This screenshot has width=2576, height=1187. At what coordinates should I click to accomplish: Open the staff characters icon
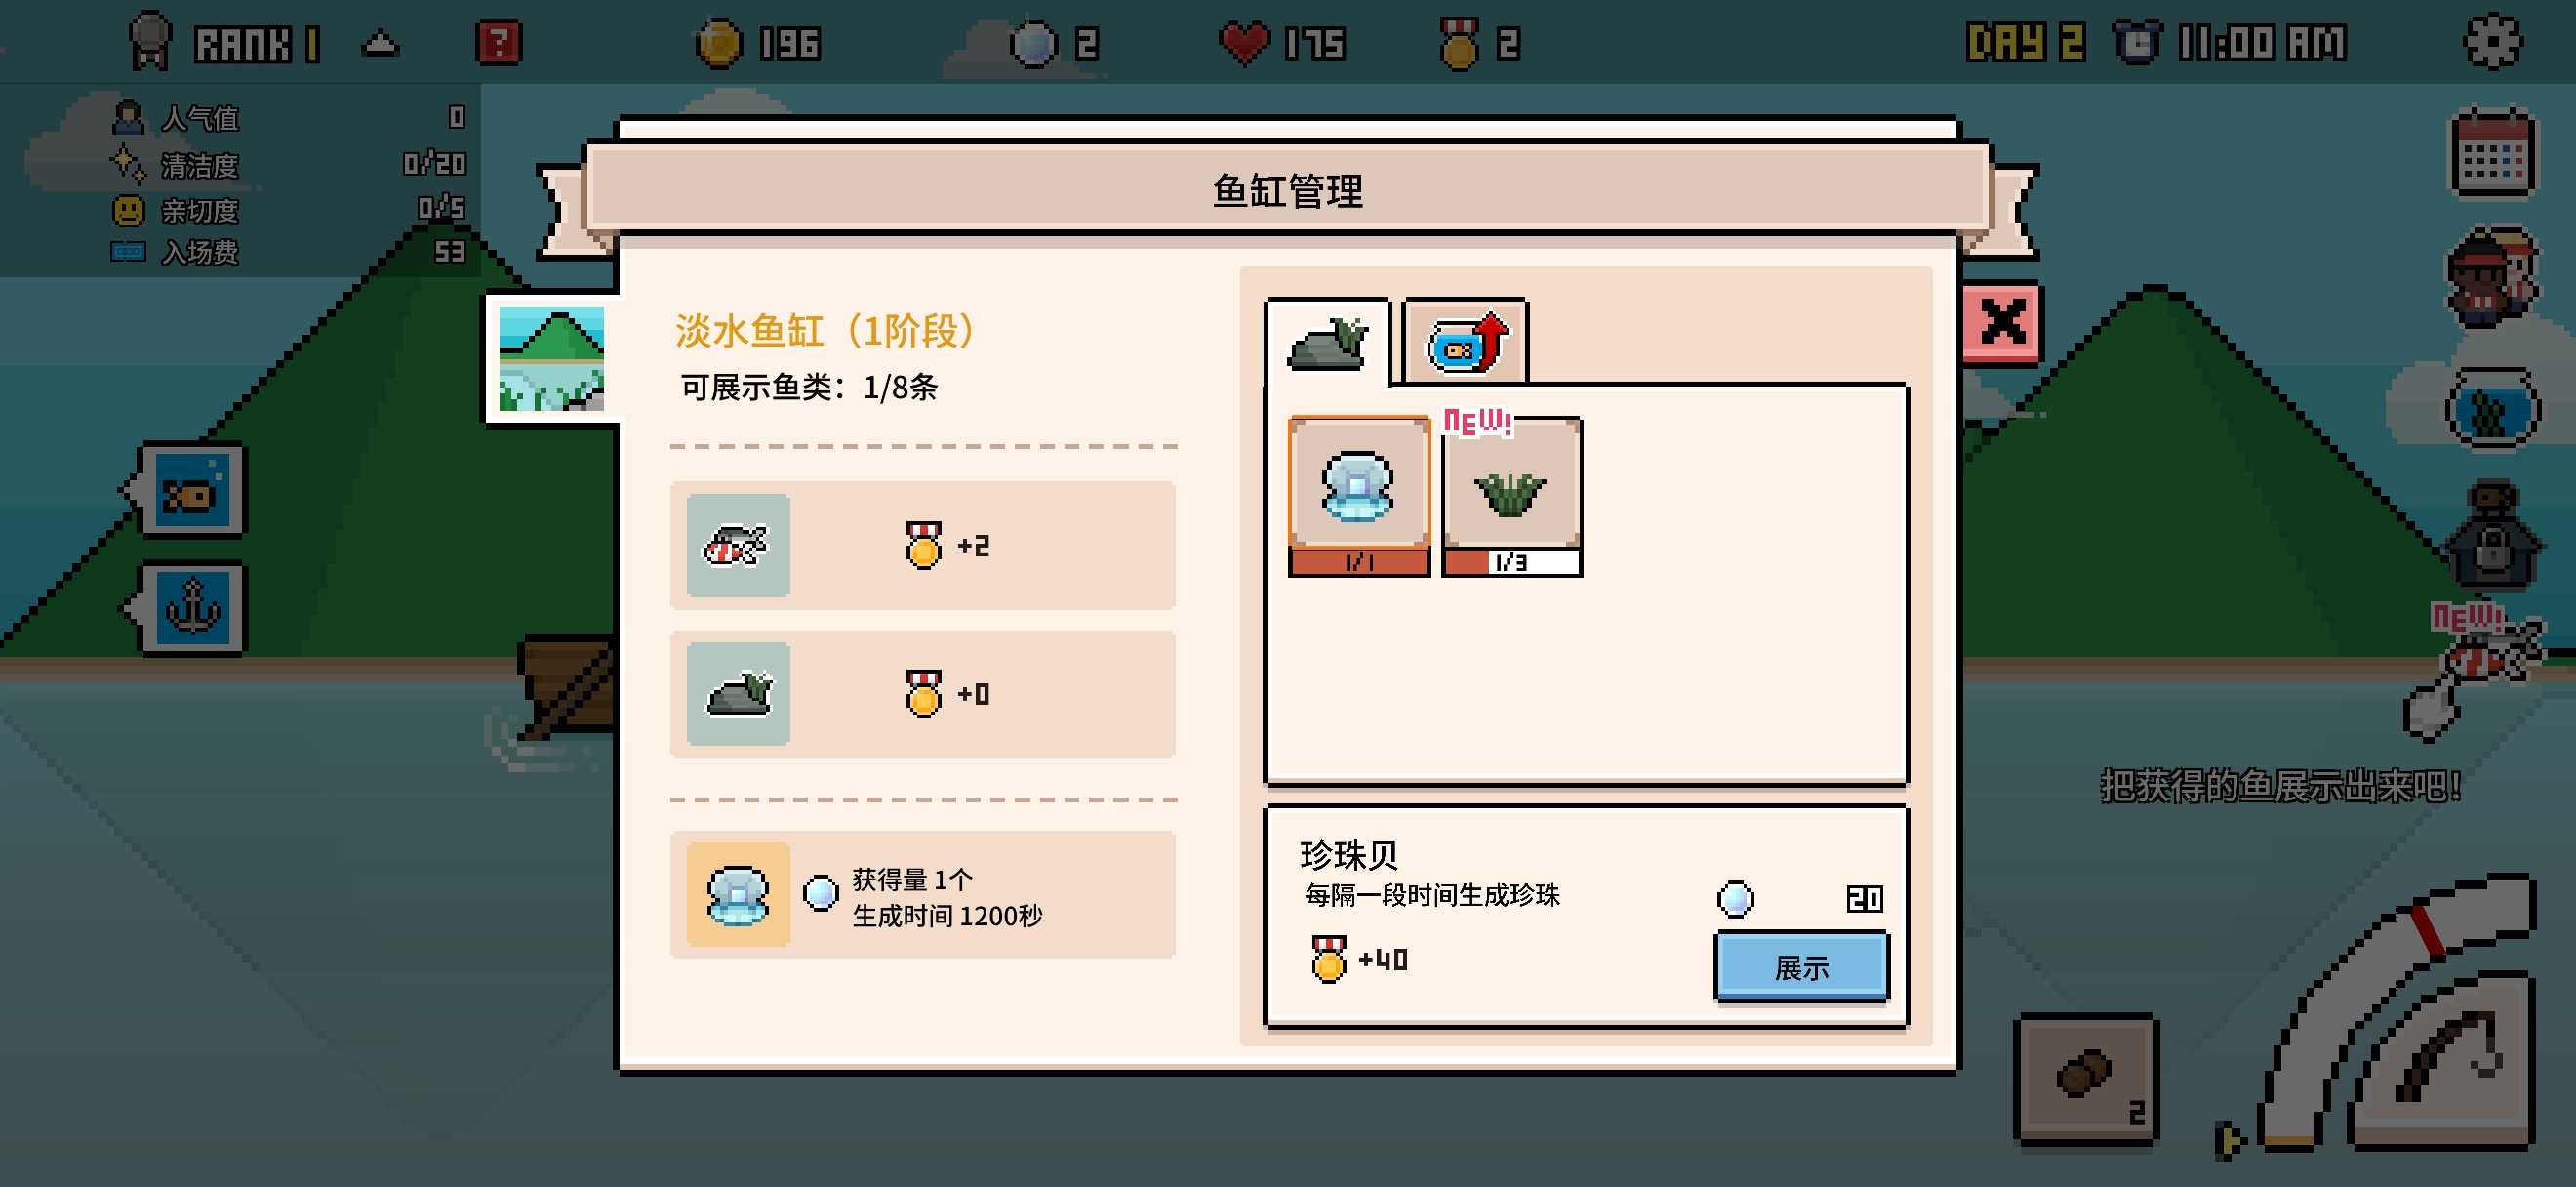[2492, 279]
